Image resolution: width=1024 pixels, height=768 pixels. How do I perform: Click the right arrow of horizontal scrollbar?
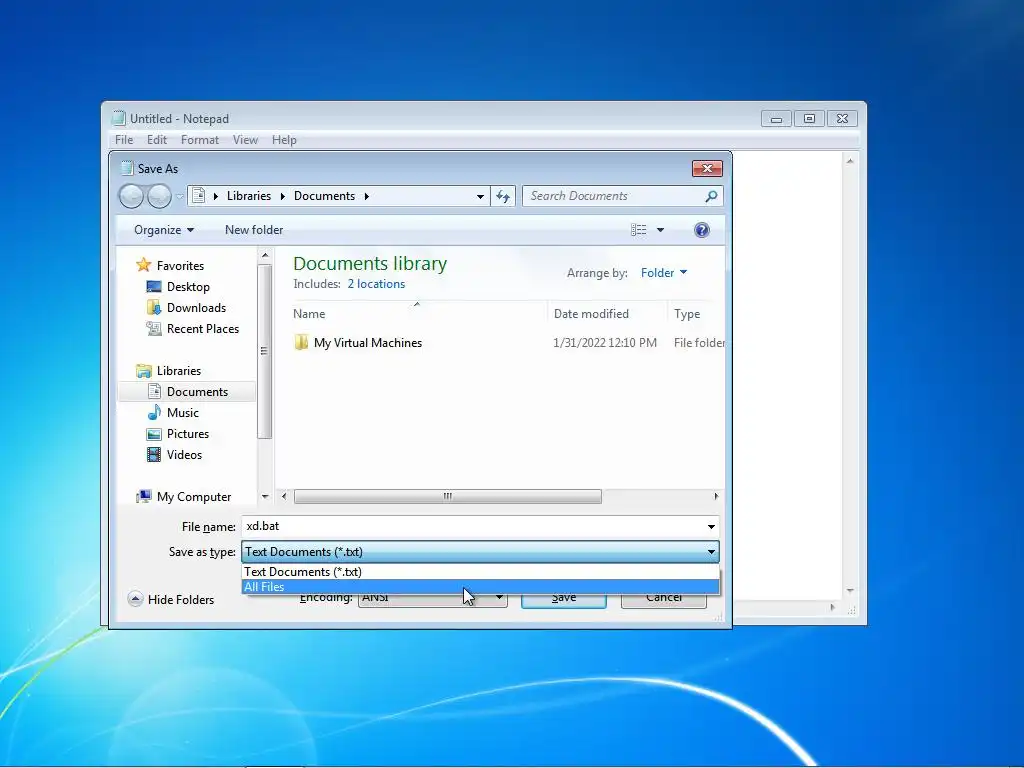click(716, 496)
